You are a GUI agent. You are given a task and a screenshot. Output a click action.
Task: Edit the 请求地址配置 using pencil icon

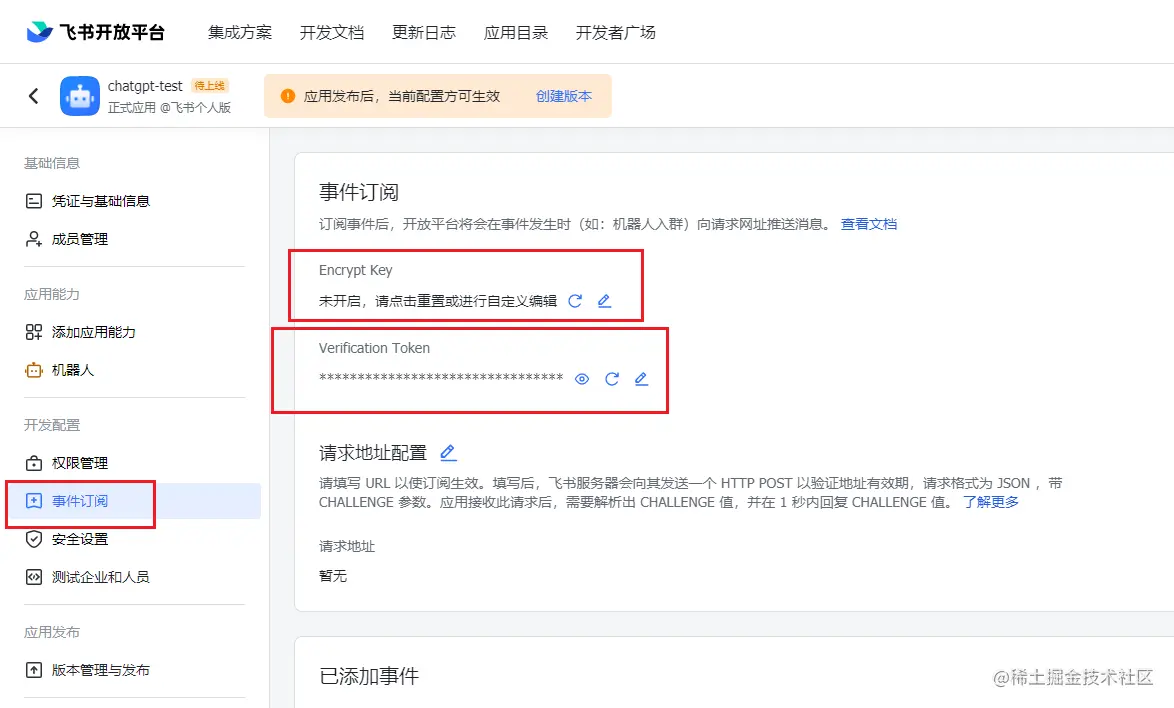(x=448, y=453)
